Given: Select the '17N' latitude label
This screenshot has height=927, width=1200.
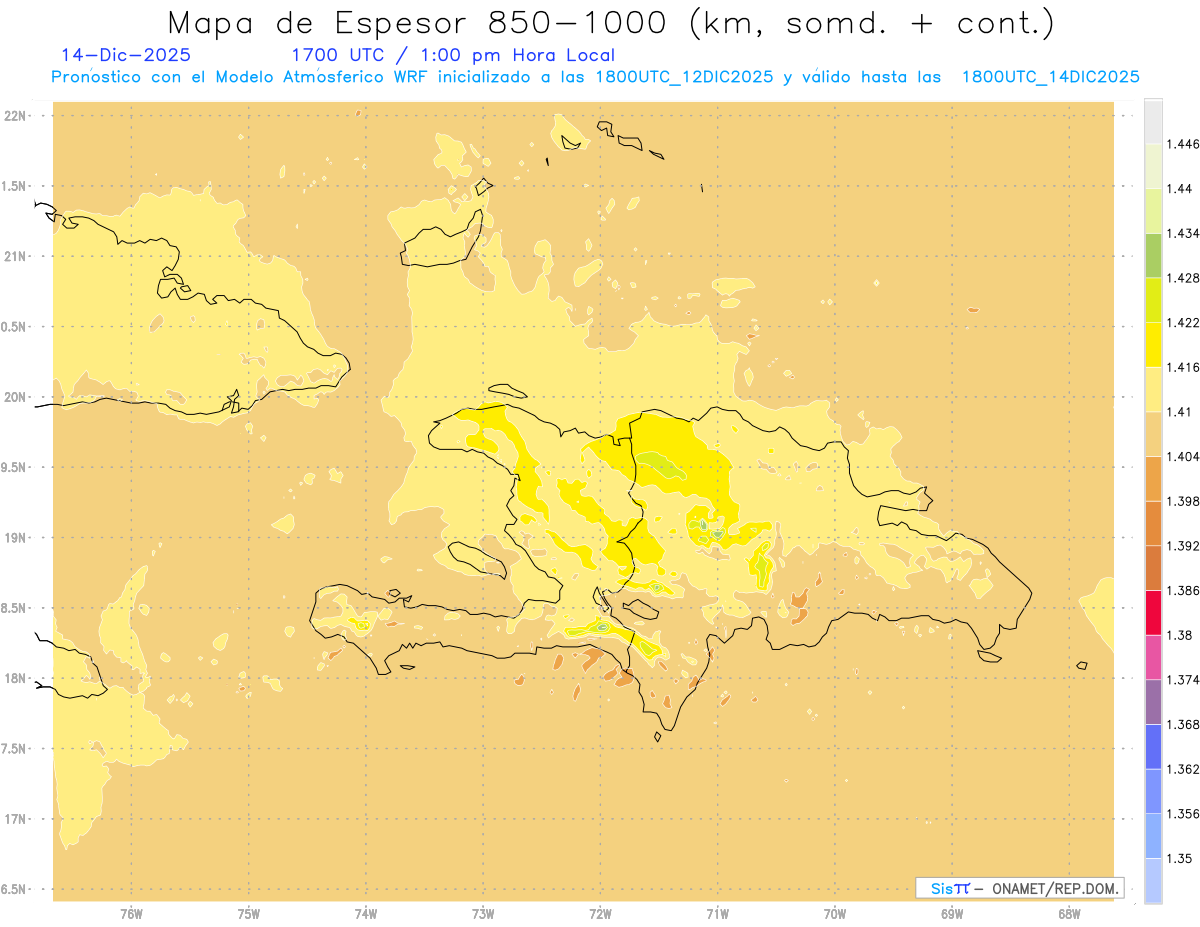Looking at the screenshot, I should pos(16,819).
